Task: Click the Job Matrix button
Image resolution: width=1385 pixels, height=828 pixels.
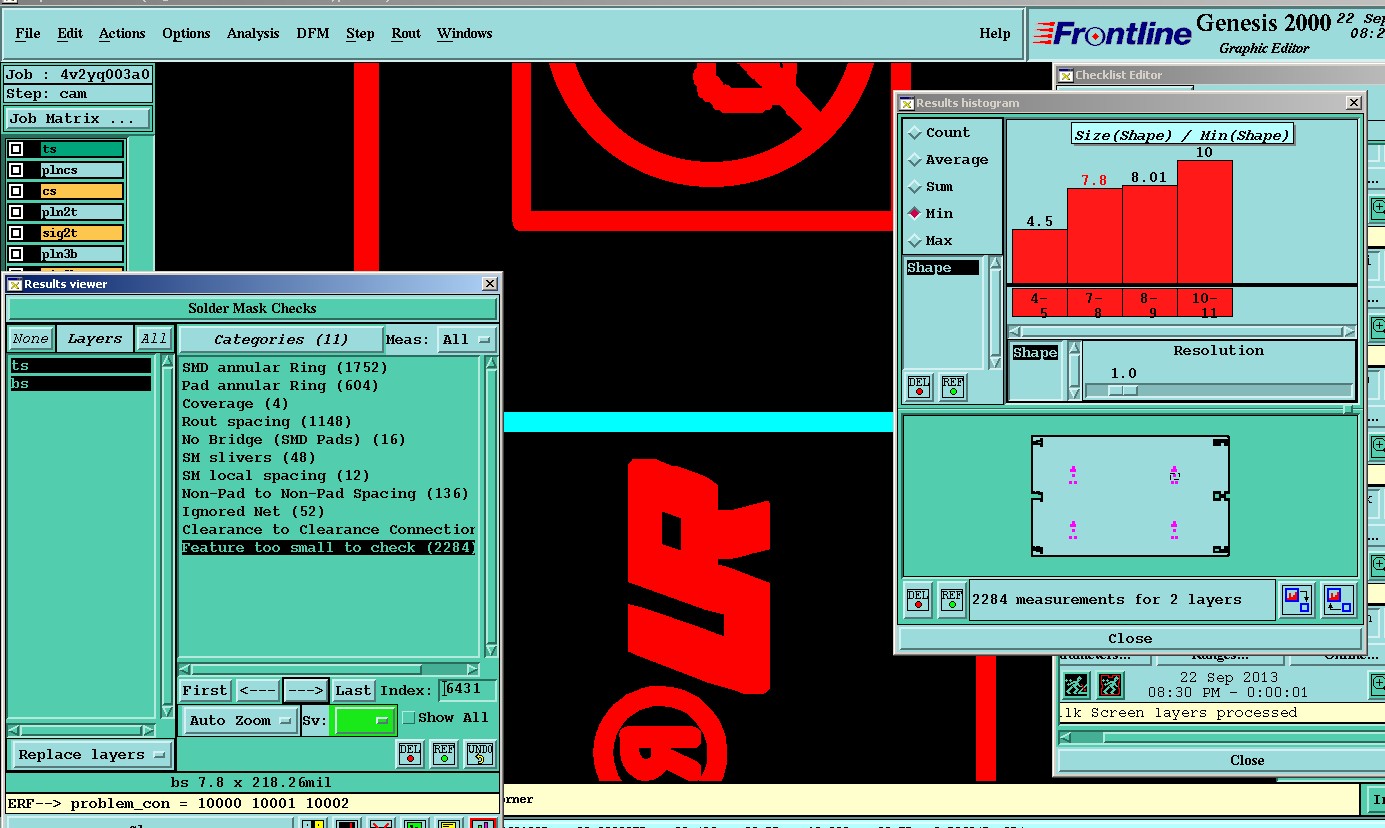Action: click(x=78, y=118)
